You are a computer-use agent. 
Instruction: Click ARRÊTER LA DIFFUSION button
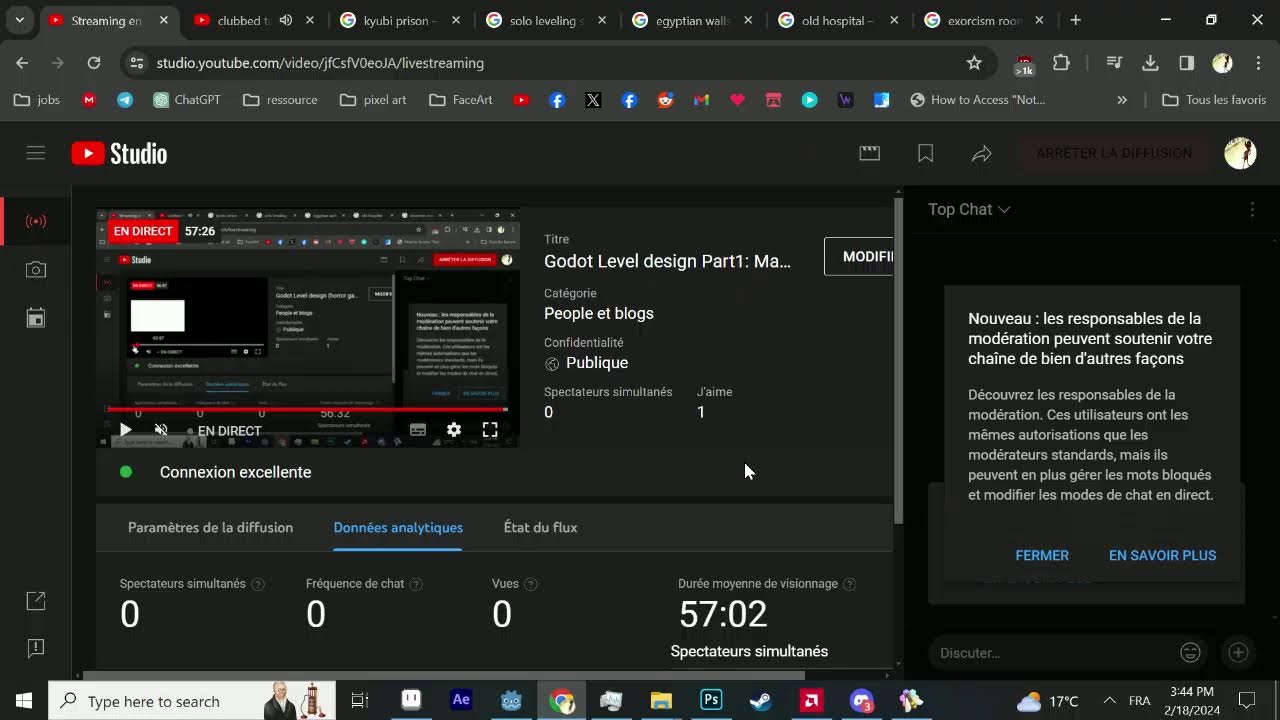(x=1114, y=153)
